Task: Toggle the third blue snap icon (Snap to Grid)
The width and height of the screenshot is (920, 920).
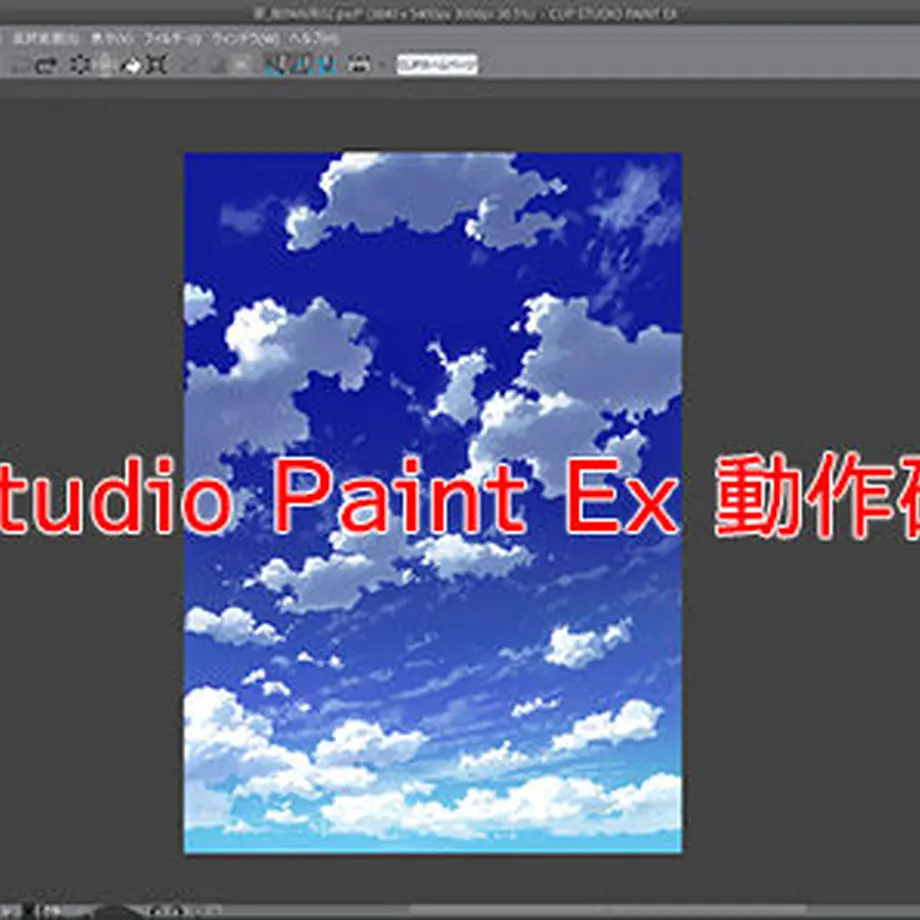Action: coord(326,65)
